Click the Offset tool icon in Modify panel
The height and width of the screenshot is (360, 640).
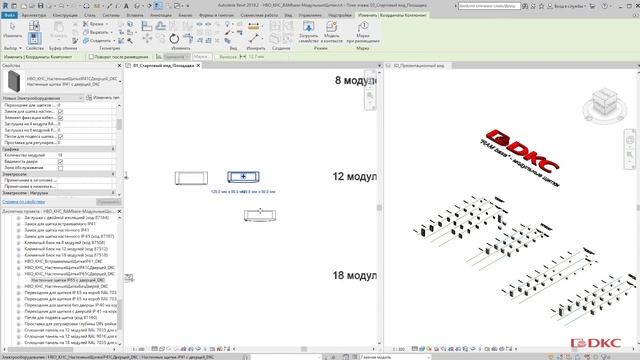[161, 27]
